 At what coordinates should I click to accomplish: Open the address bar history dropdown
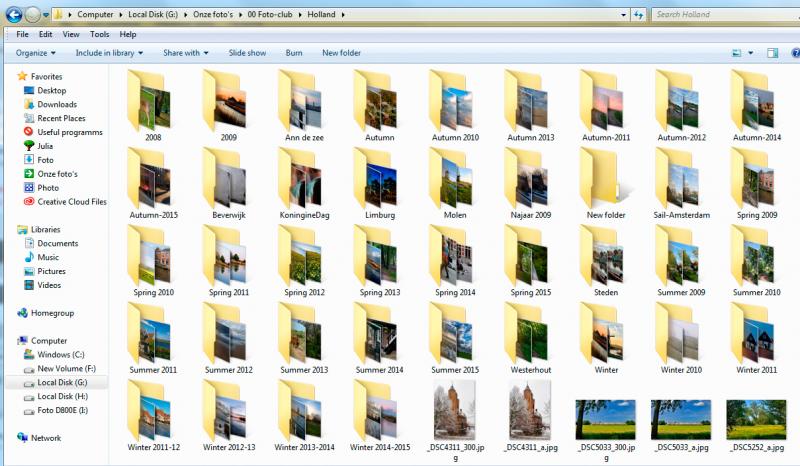point(623,15)
